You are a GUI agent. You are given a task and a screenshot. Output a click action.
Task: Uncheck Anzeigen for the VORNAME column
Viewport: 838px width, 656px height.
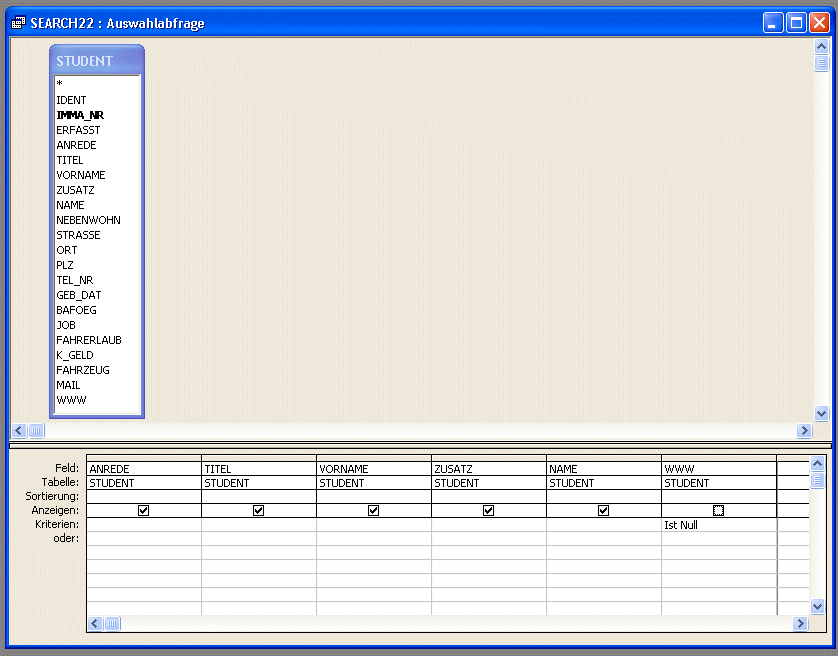click(x=374, y=511)
